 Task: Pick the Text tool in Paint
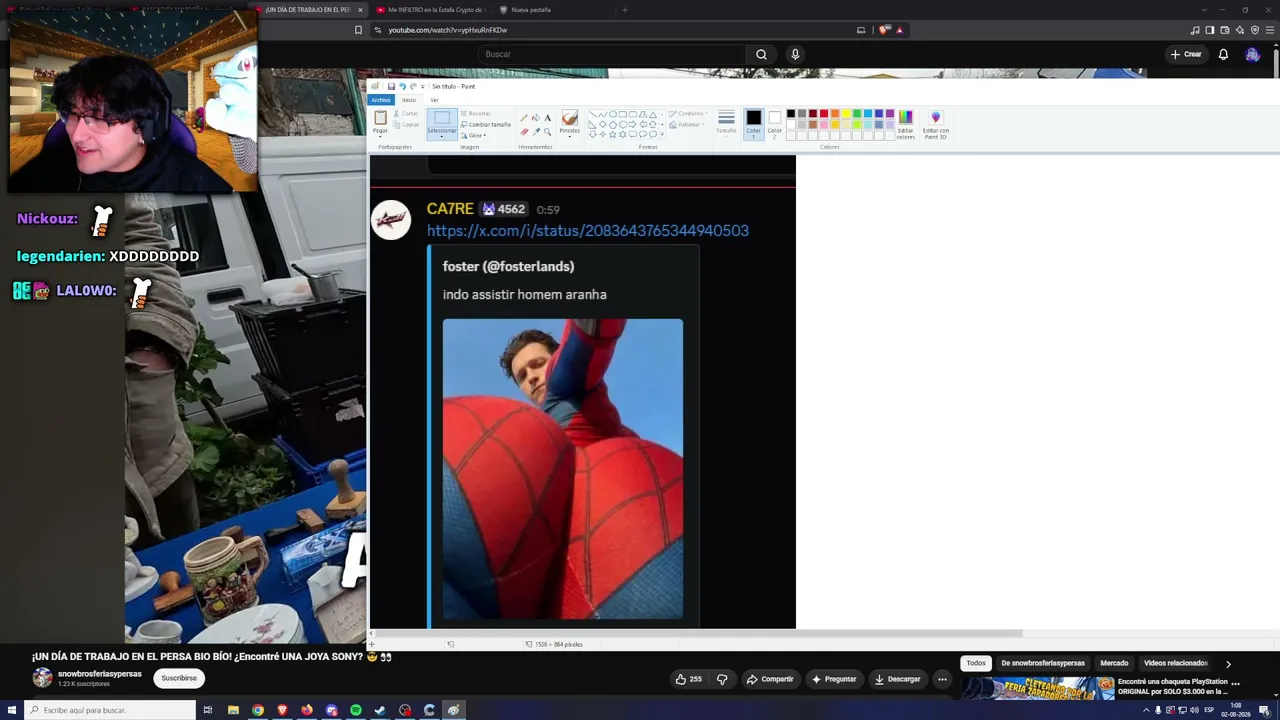pyautogui.click(x=547, y=118)
